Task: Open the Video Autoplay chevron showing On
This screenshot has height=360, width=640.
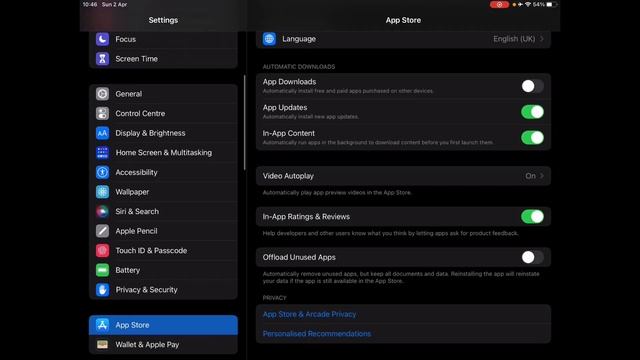Action: [x=542, y=176]
